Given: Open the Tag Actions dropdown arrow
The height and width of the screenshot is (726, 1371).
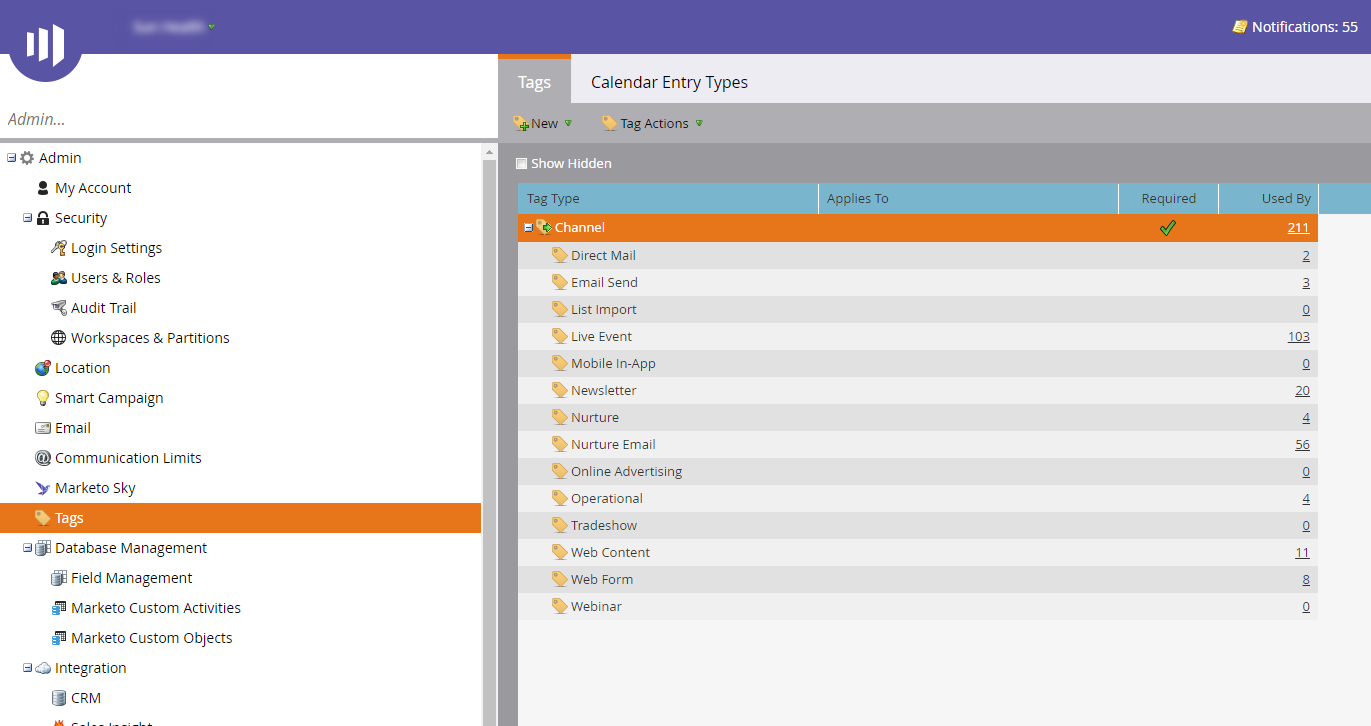Looking at the screenshot, I should (x=700, y=123).
